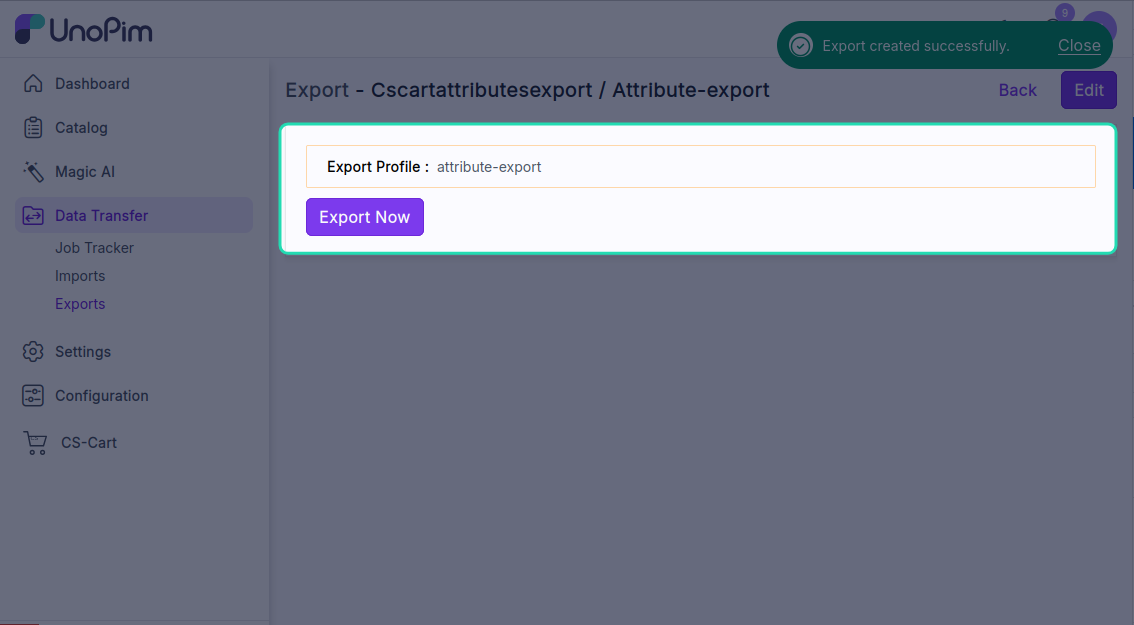Screen dimensions: 1134x625
Task: Close the export success notification
Action: 1079,46
